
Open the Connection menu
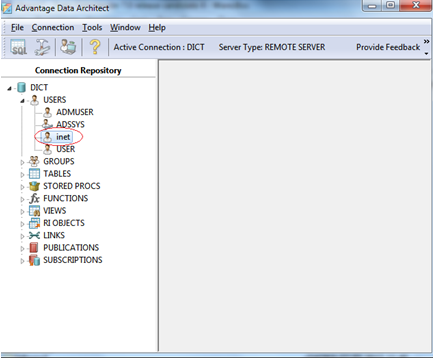click(x=53, y=27)
